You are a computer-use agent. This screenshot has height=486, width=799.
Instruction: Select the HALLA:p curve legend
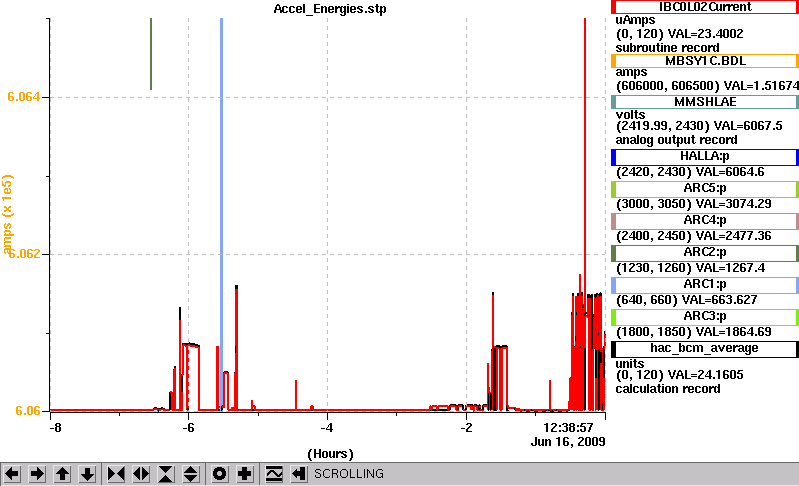[705, 157]
